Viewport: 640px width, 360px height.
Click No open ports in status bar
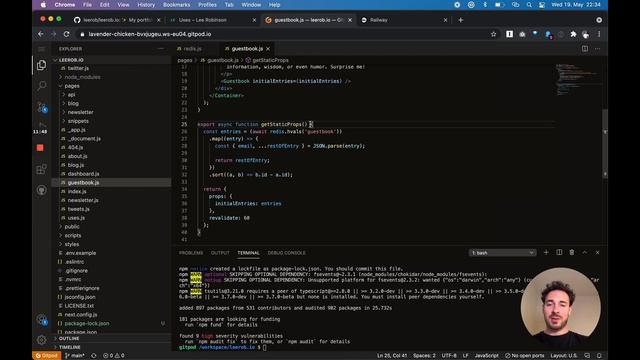click(524, 356)
